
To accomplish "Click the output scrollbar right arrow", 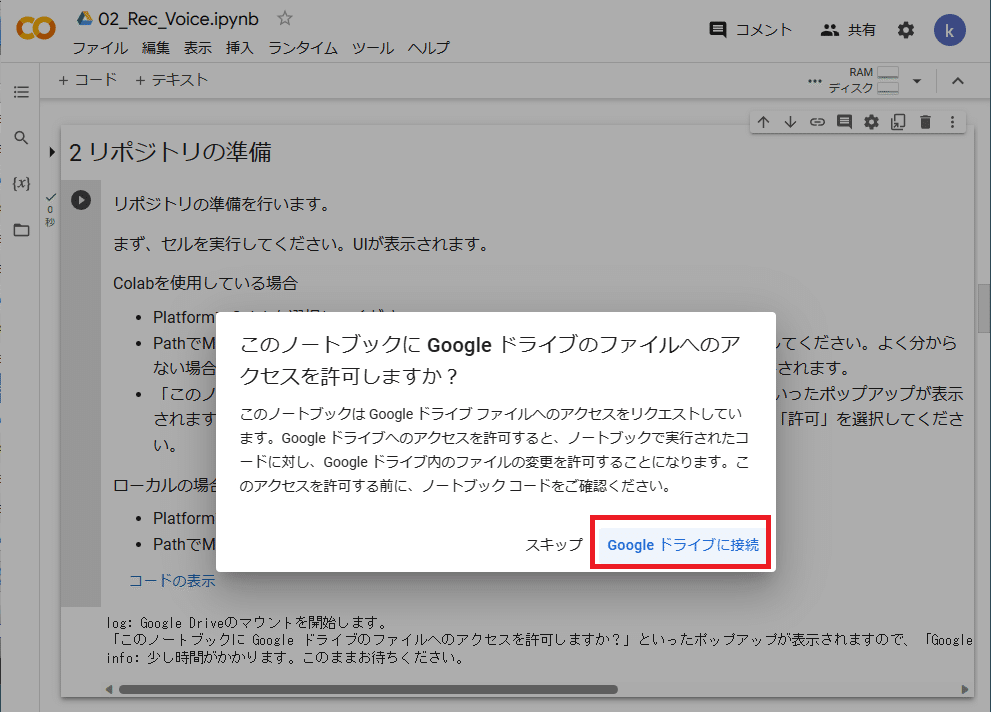I will point(965,689).
